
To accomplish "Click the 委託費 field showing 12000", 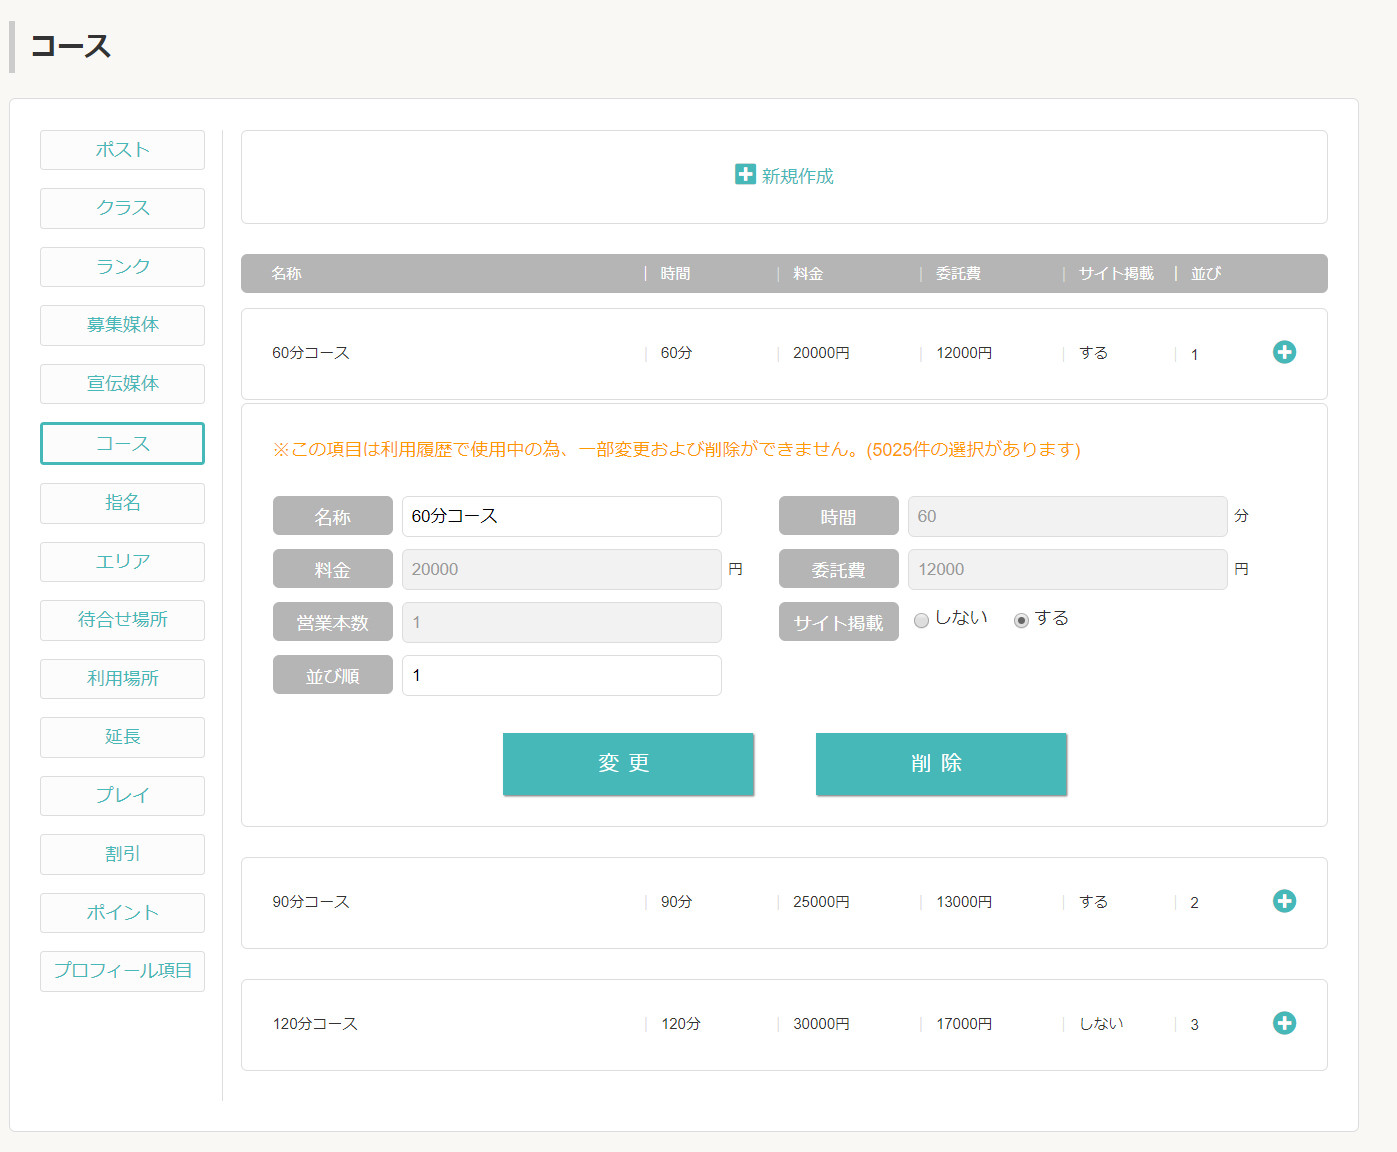I will pyautogui.click(x=1067, y=569).
